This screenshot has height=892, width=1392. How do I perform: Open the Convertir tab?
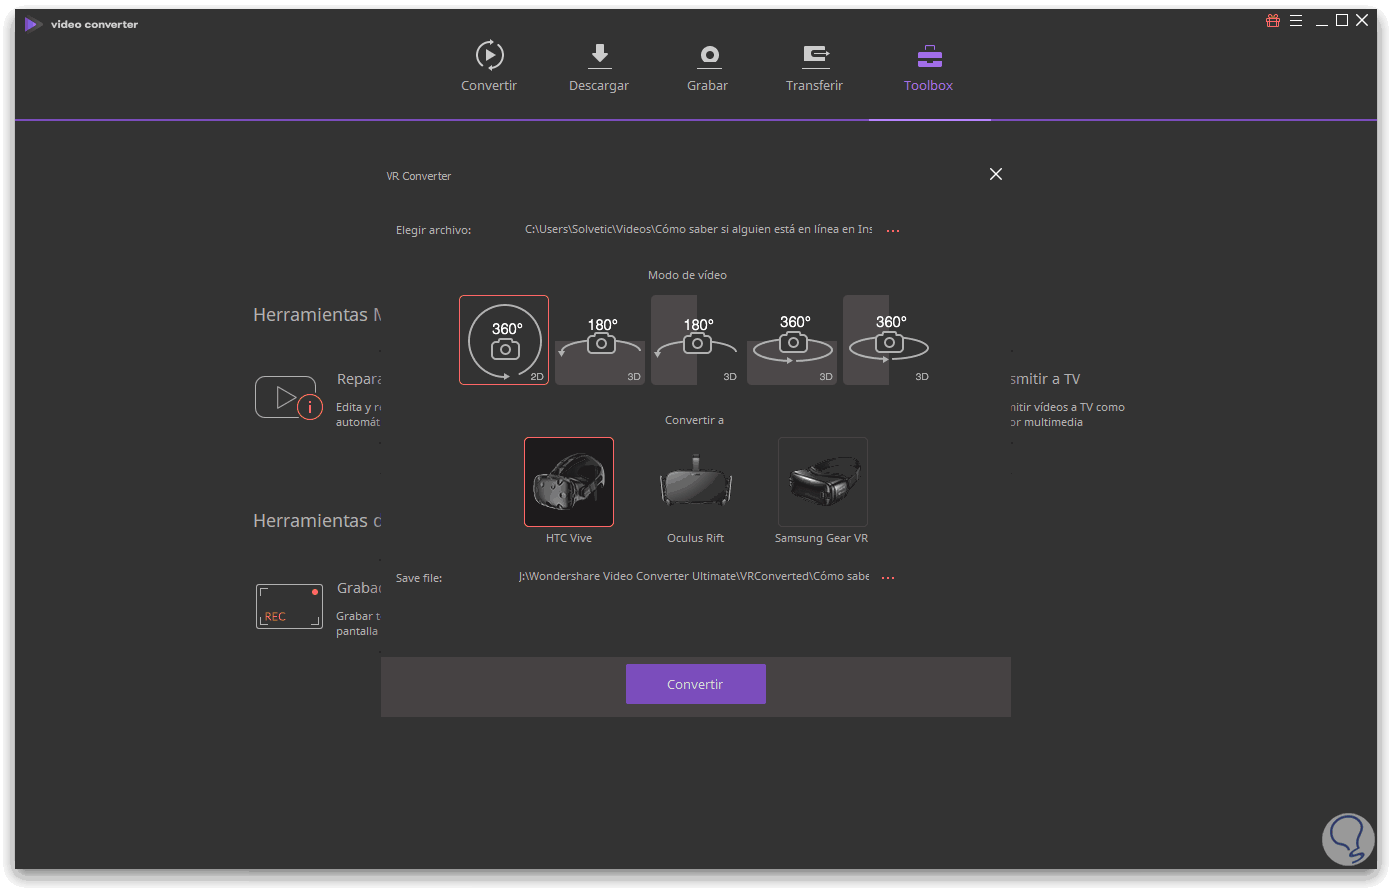pyautogui.click(x=489, y=66)
